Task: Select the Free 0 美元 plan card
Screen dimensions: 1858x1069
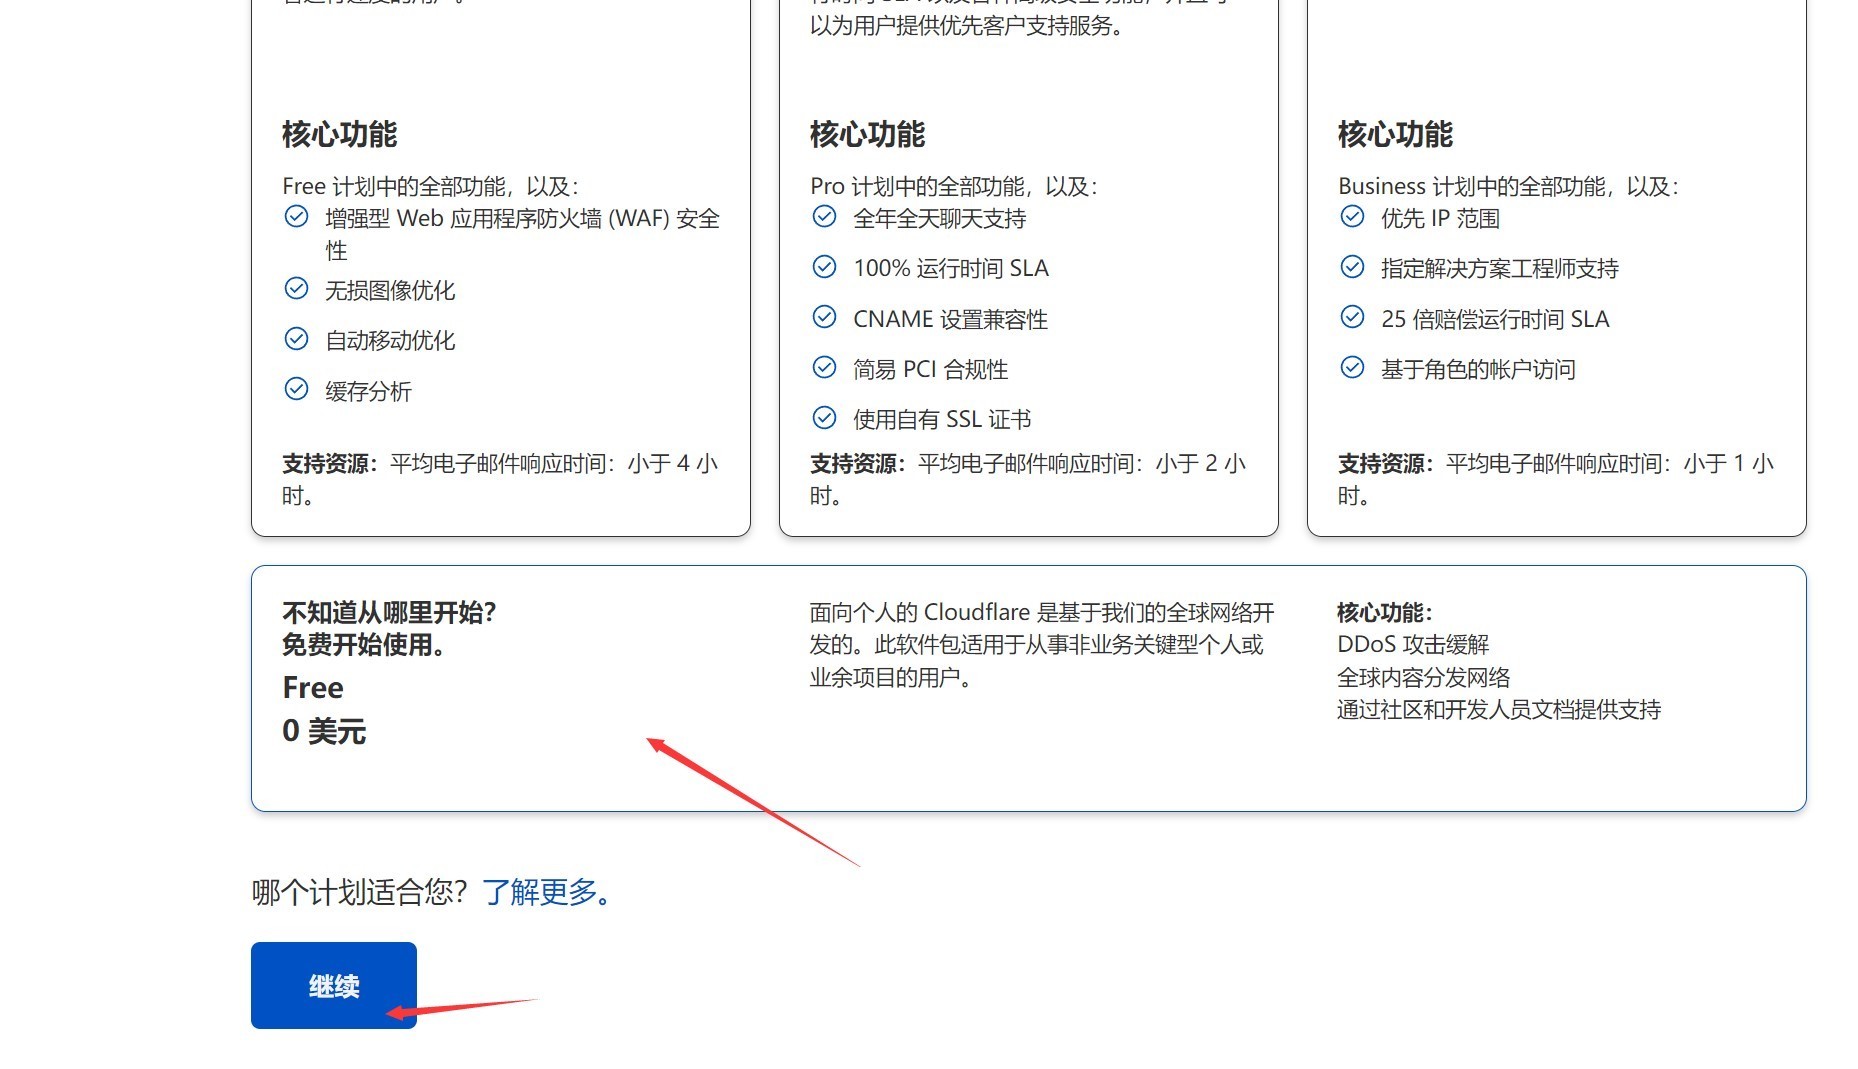Action: pyautogui.click(x=1028, y=688)
